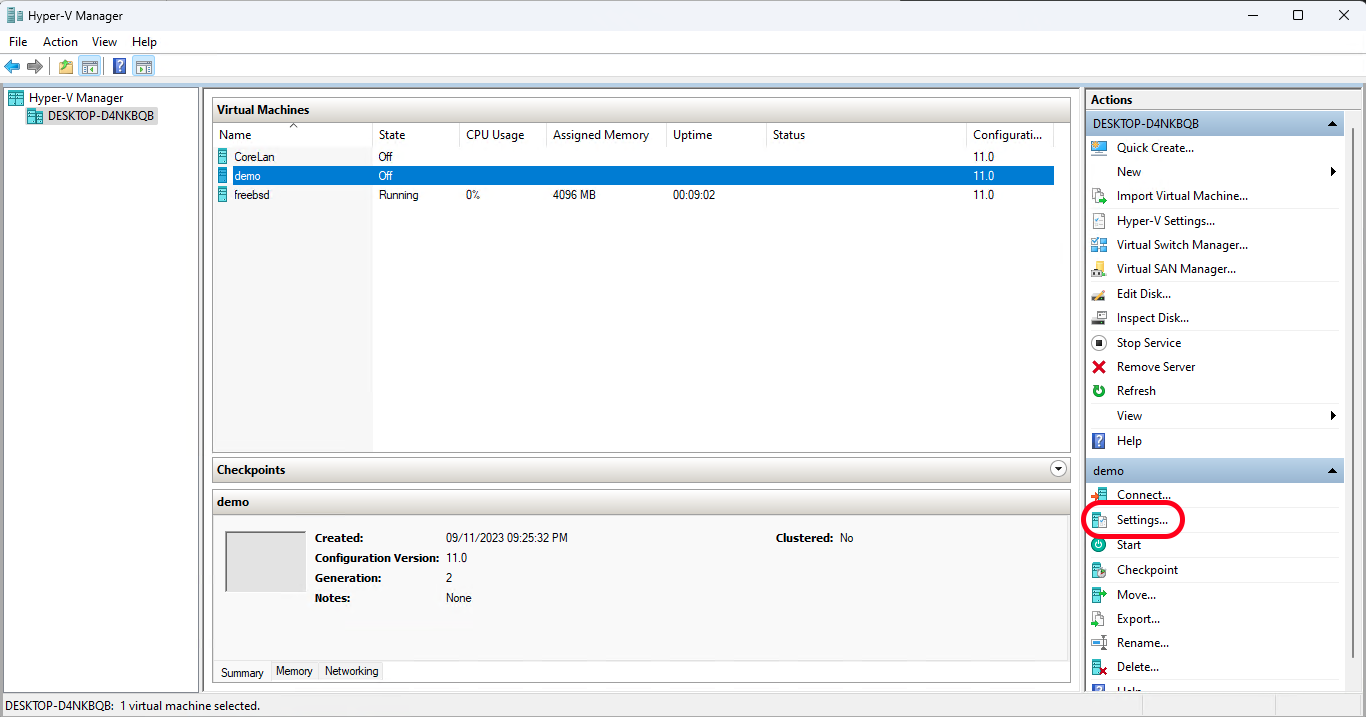Click the Configuration version column header
1366x717 pixels.
click(1009, 135)
